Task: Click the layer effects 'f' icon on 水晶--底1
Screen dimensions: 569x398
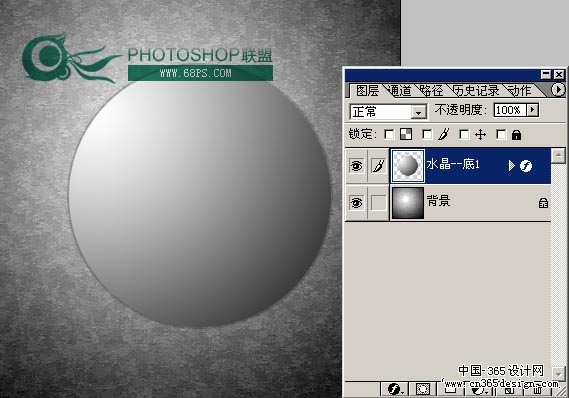Action: (526, 166)
